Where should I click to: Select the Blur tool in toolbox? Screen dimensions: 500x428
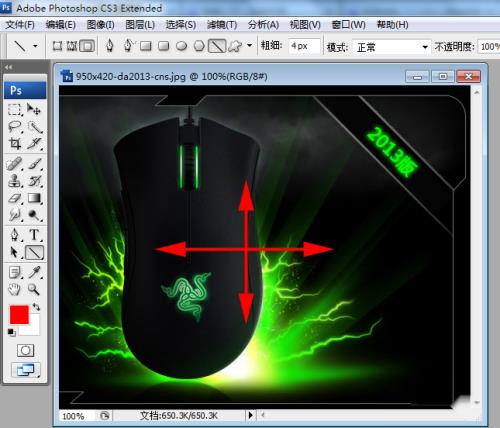14,215
